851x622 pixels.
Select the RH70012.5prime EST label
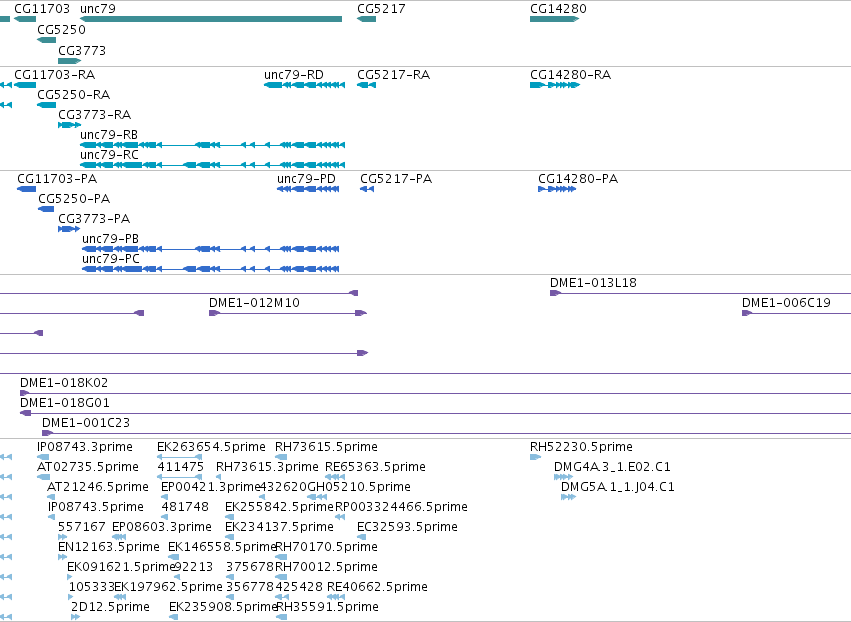pyautogui.click(x=326, y=567)
